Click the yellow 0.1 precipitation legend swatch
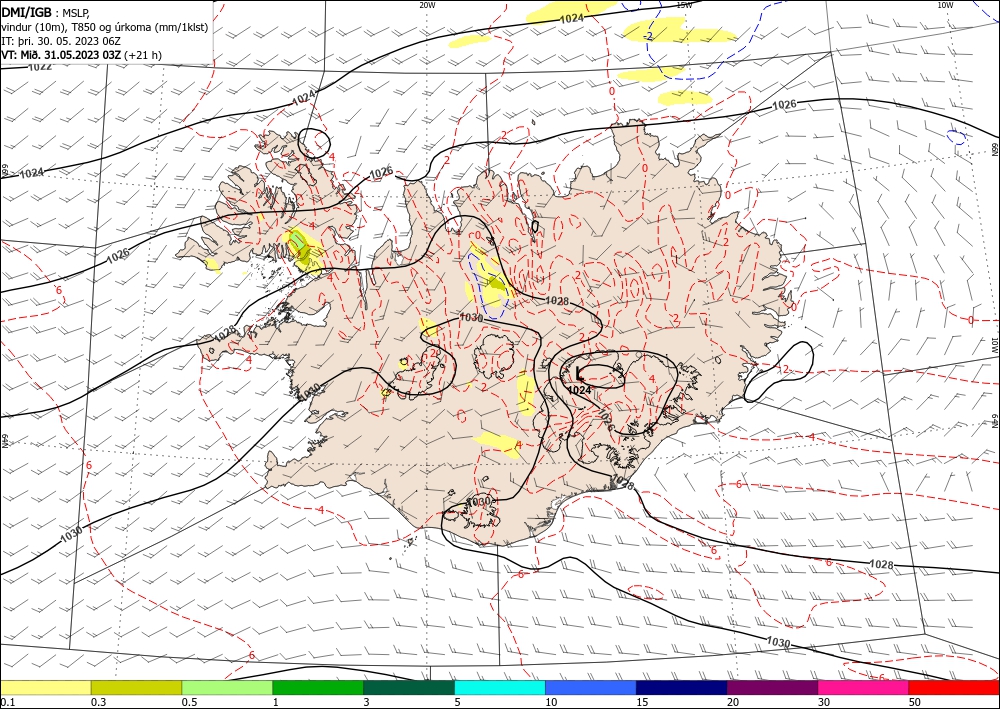The image size is (1000, 709). coord(46,687)
